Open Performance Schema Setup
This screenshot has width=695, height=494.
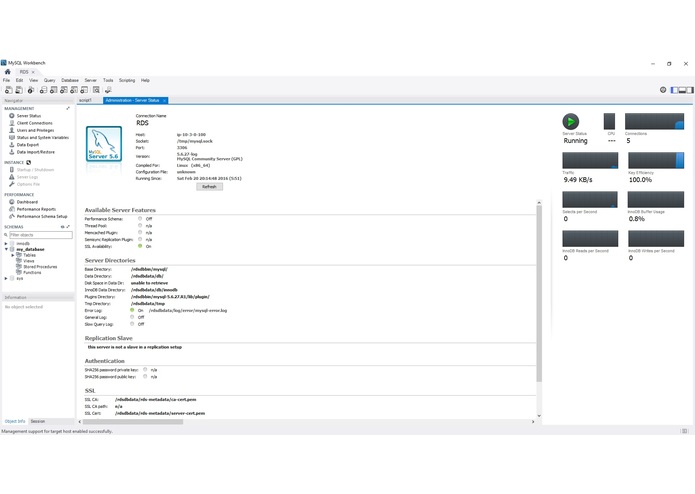[42, 217]
